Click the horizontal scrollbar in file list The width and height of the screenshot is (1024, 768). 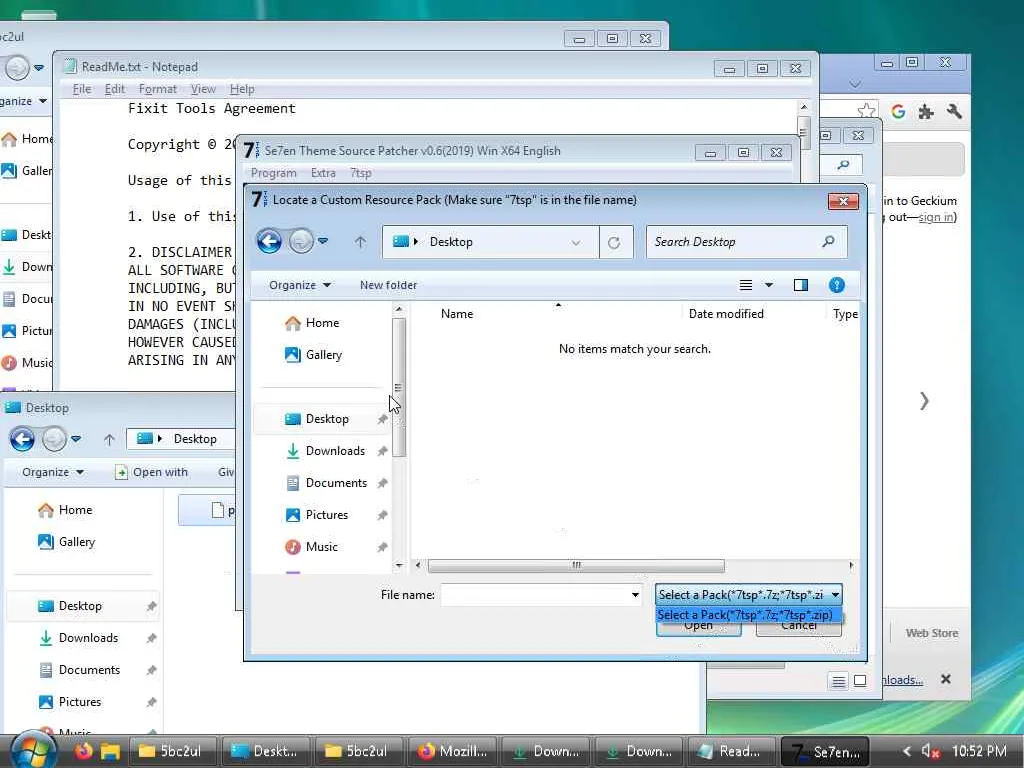(576, 566)
